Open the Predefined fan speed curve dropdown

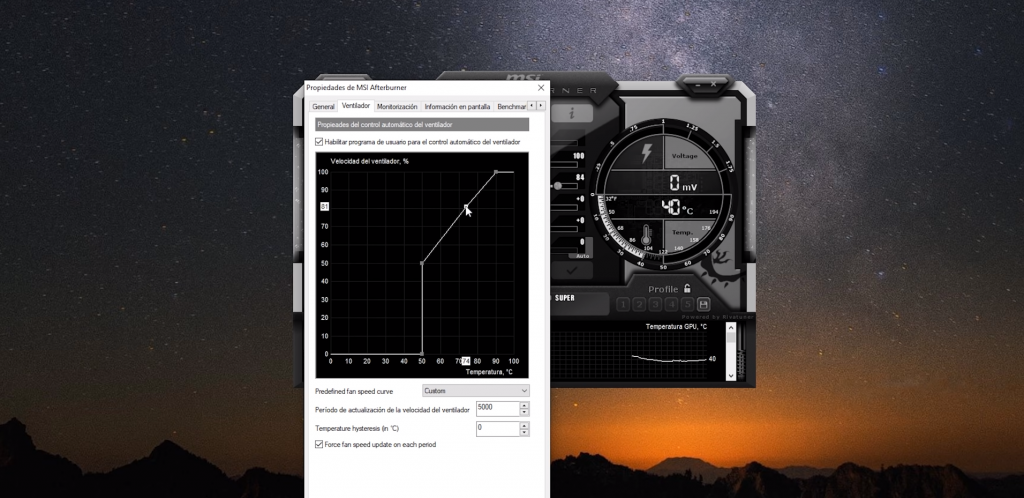[475, 390]
